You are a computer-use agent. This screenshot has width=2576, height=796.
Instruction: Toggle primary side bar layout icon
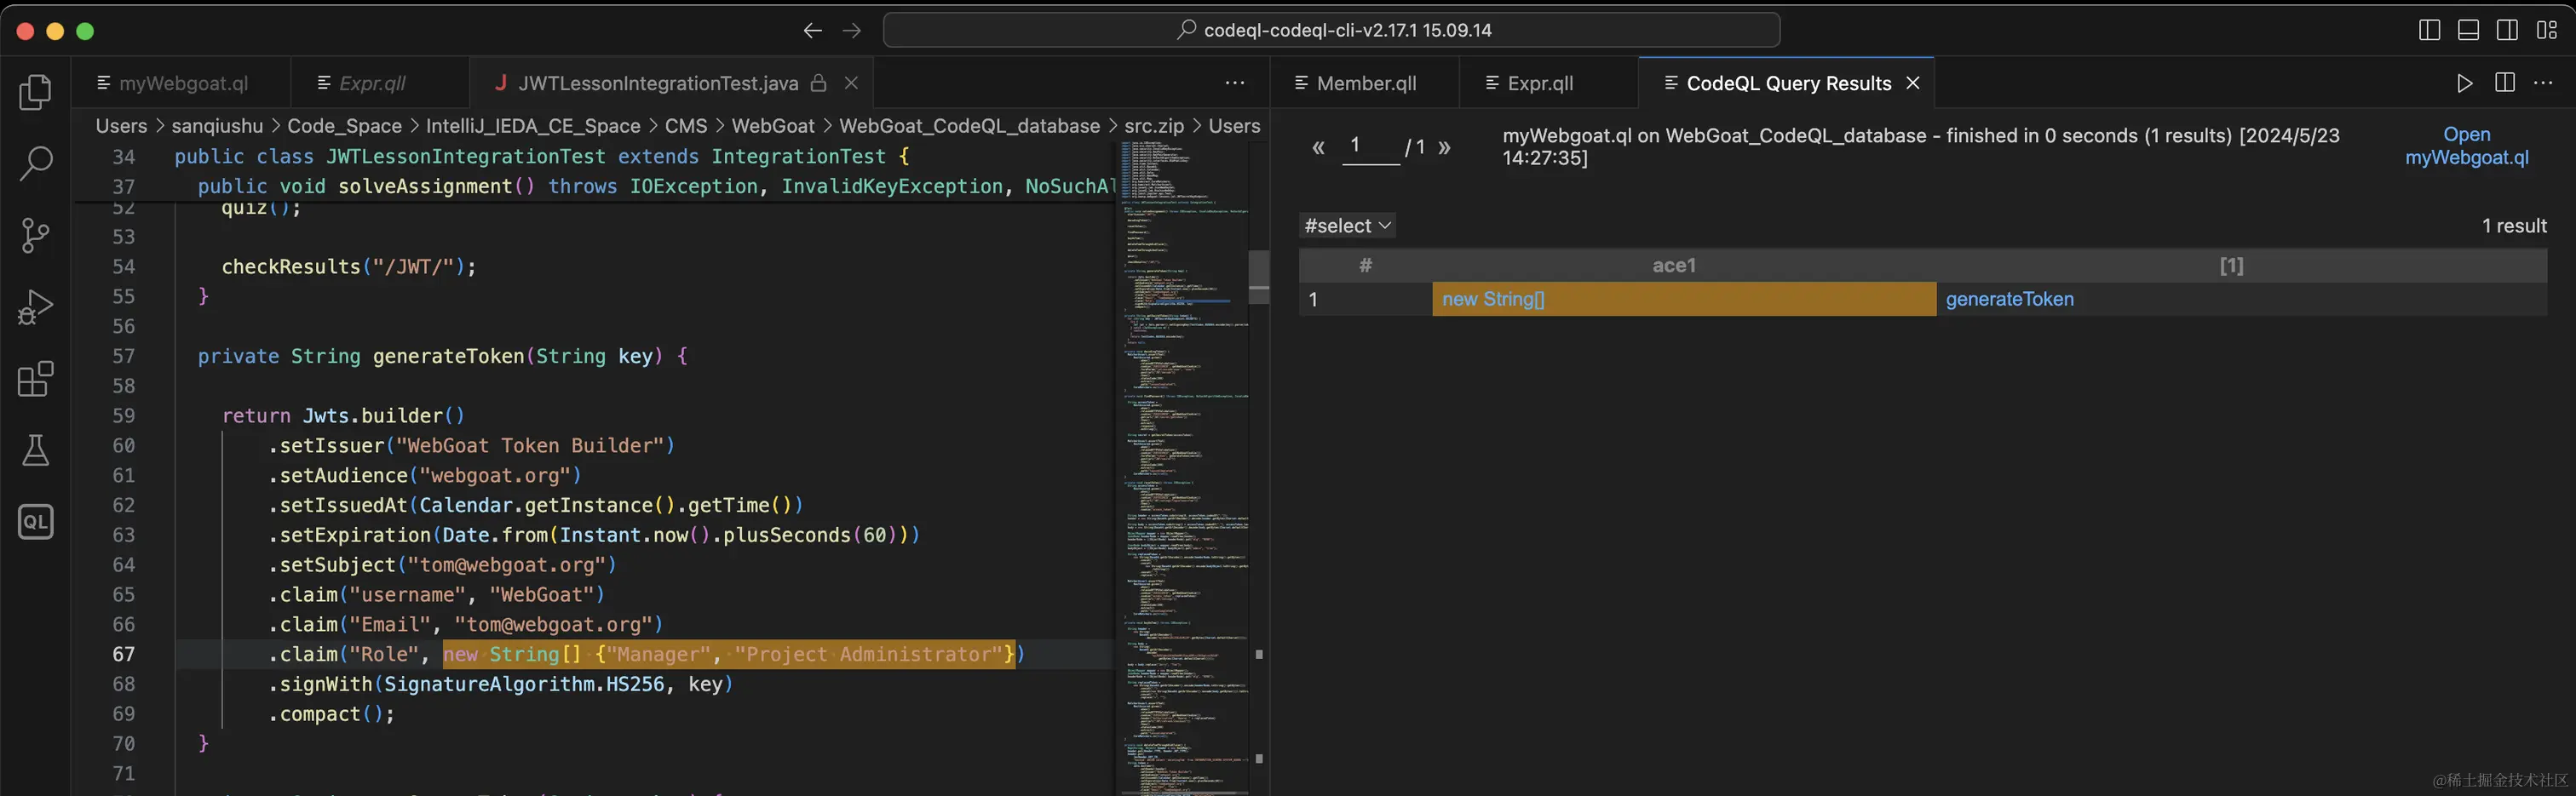2429,30
